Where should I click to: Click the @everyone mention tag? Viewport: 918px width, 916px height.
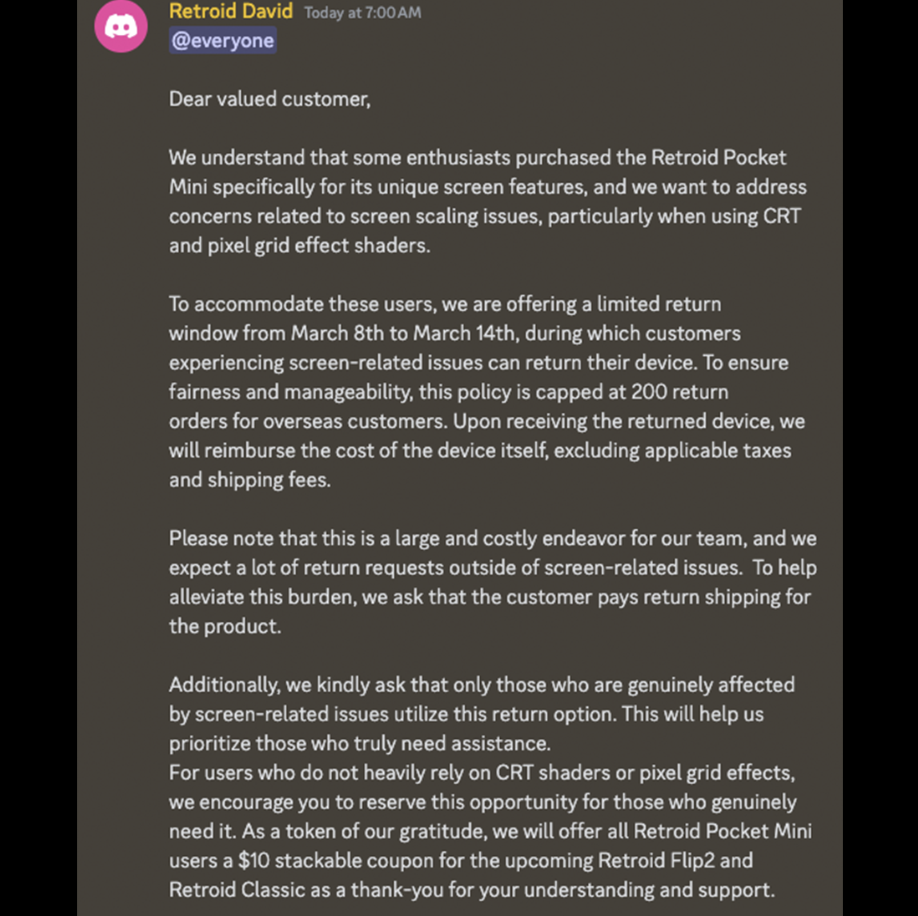pyautogui.click(x=222, y=40)
